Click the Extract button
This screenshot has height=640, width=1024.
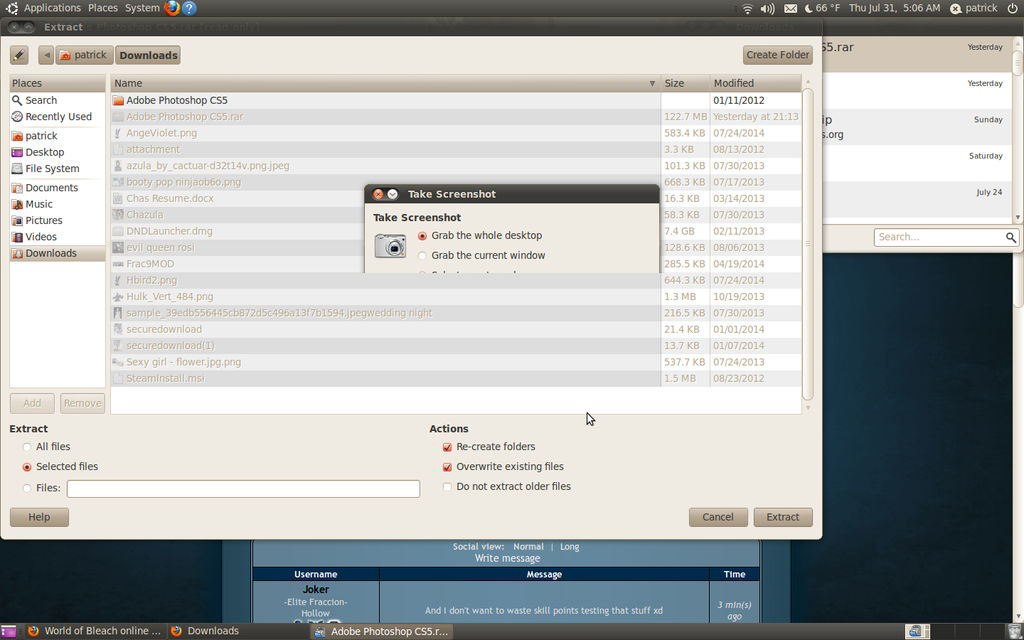click(x=783, y=517)
